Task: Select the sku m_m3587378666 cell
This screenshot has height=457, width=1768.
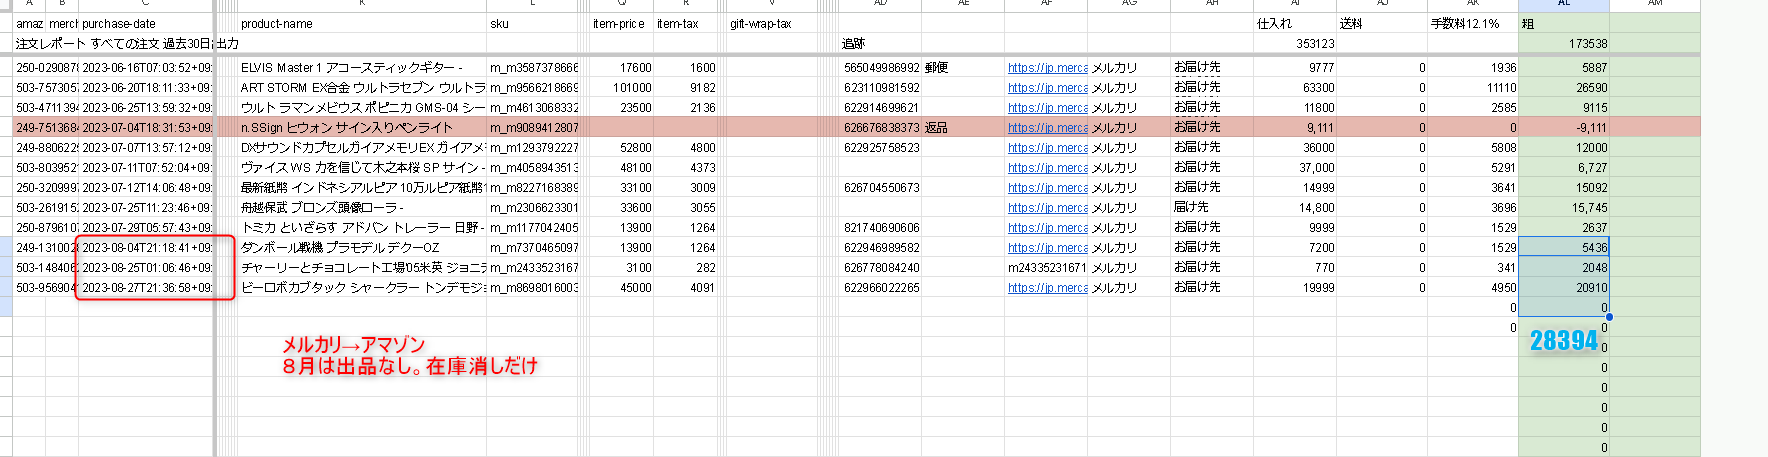Action: tap(533, 68)
